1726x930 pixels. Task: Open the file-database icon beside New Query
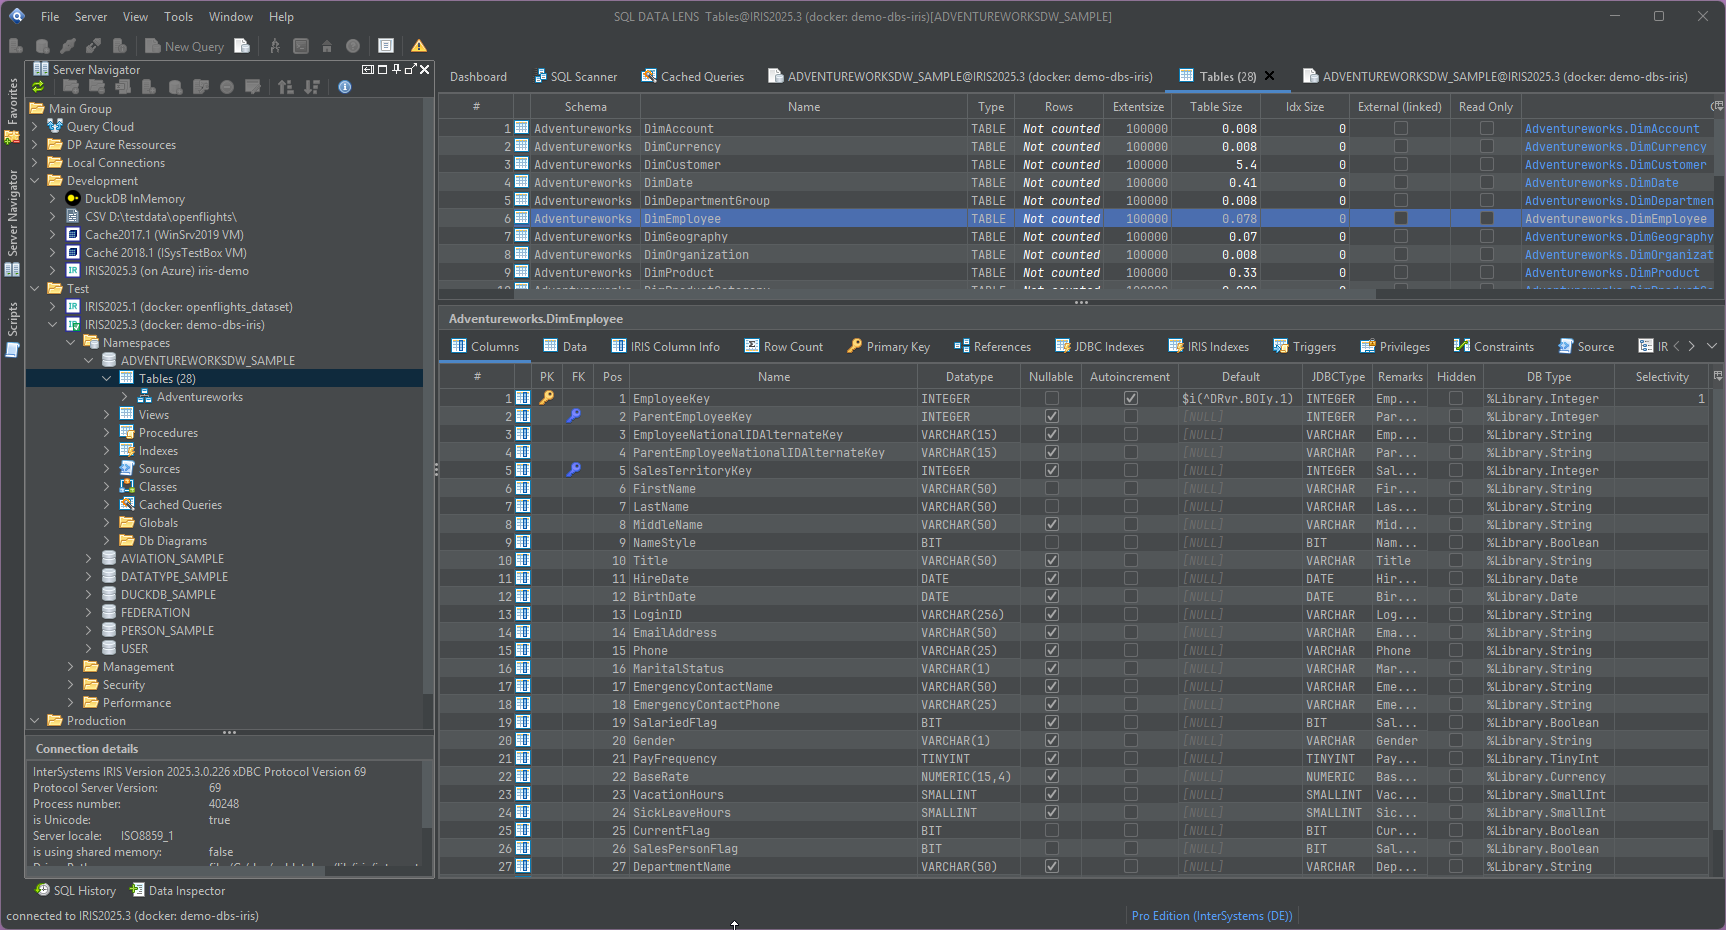click(242, 46)
